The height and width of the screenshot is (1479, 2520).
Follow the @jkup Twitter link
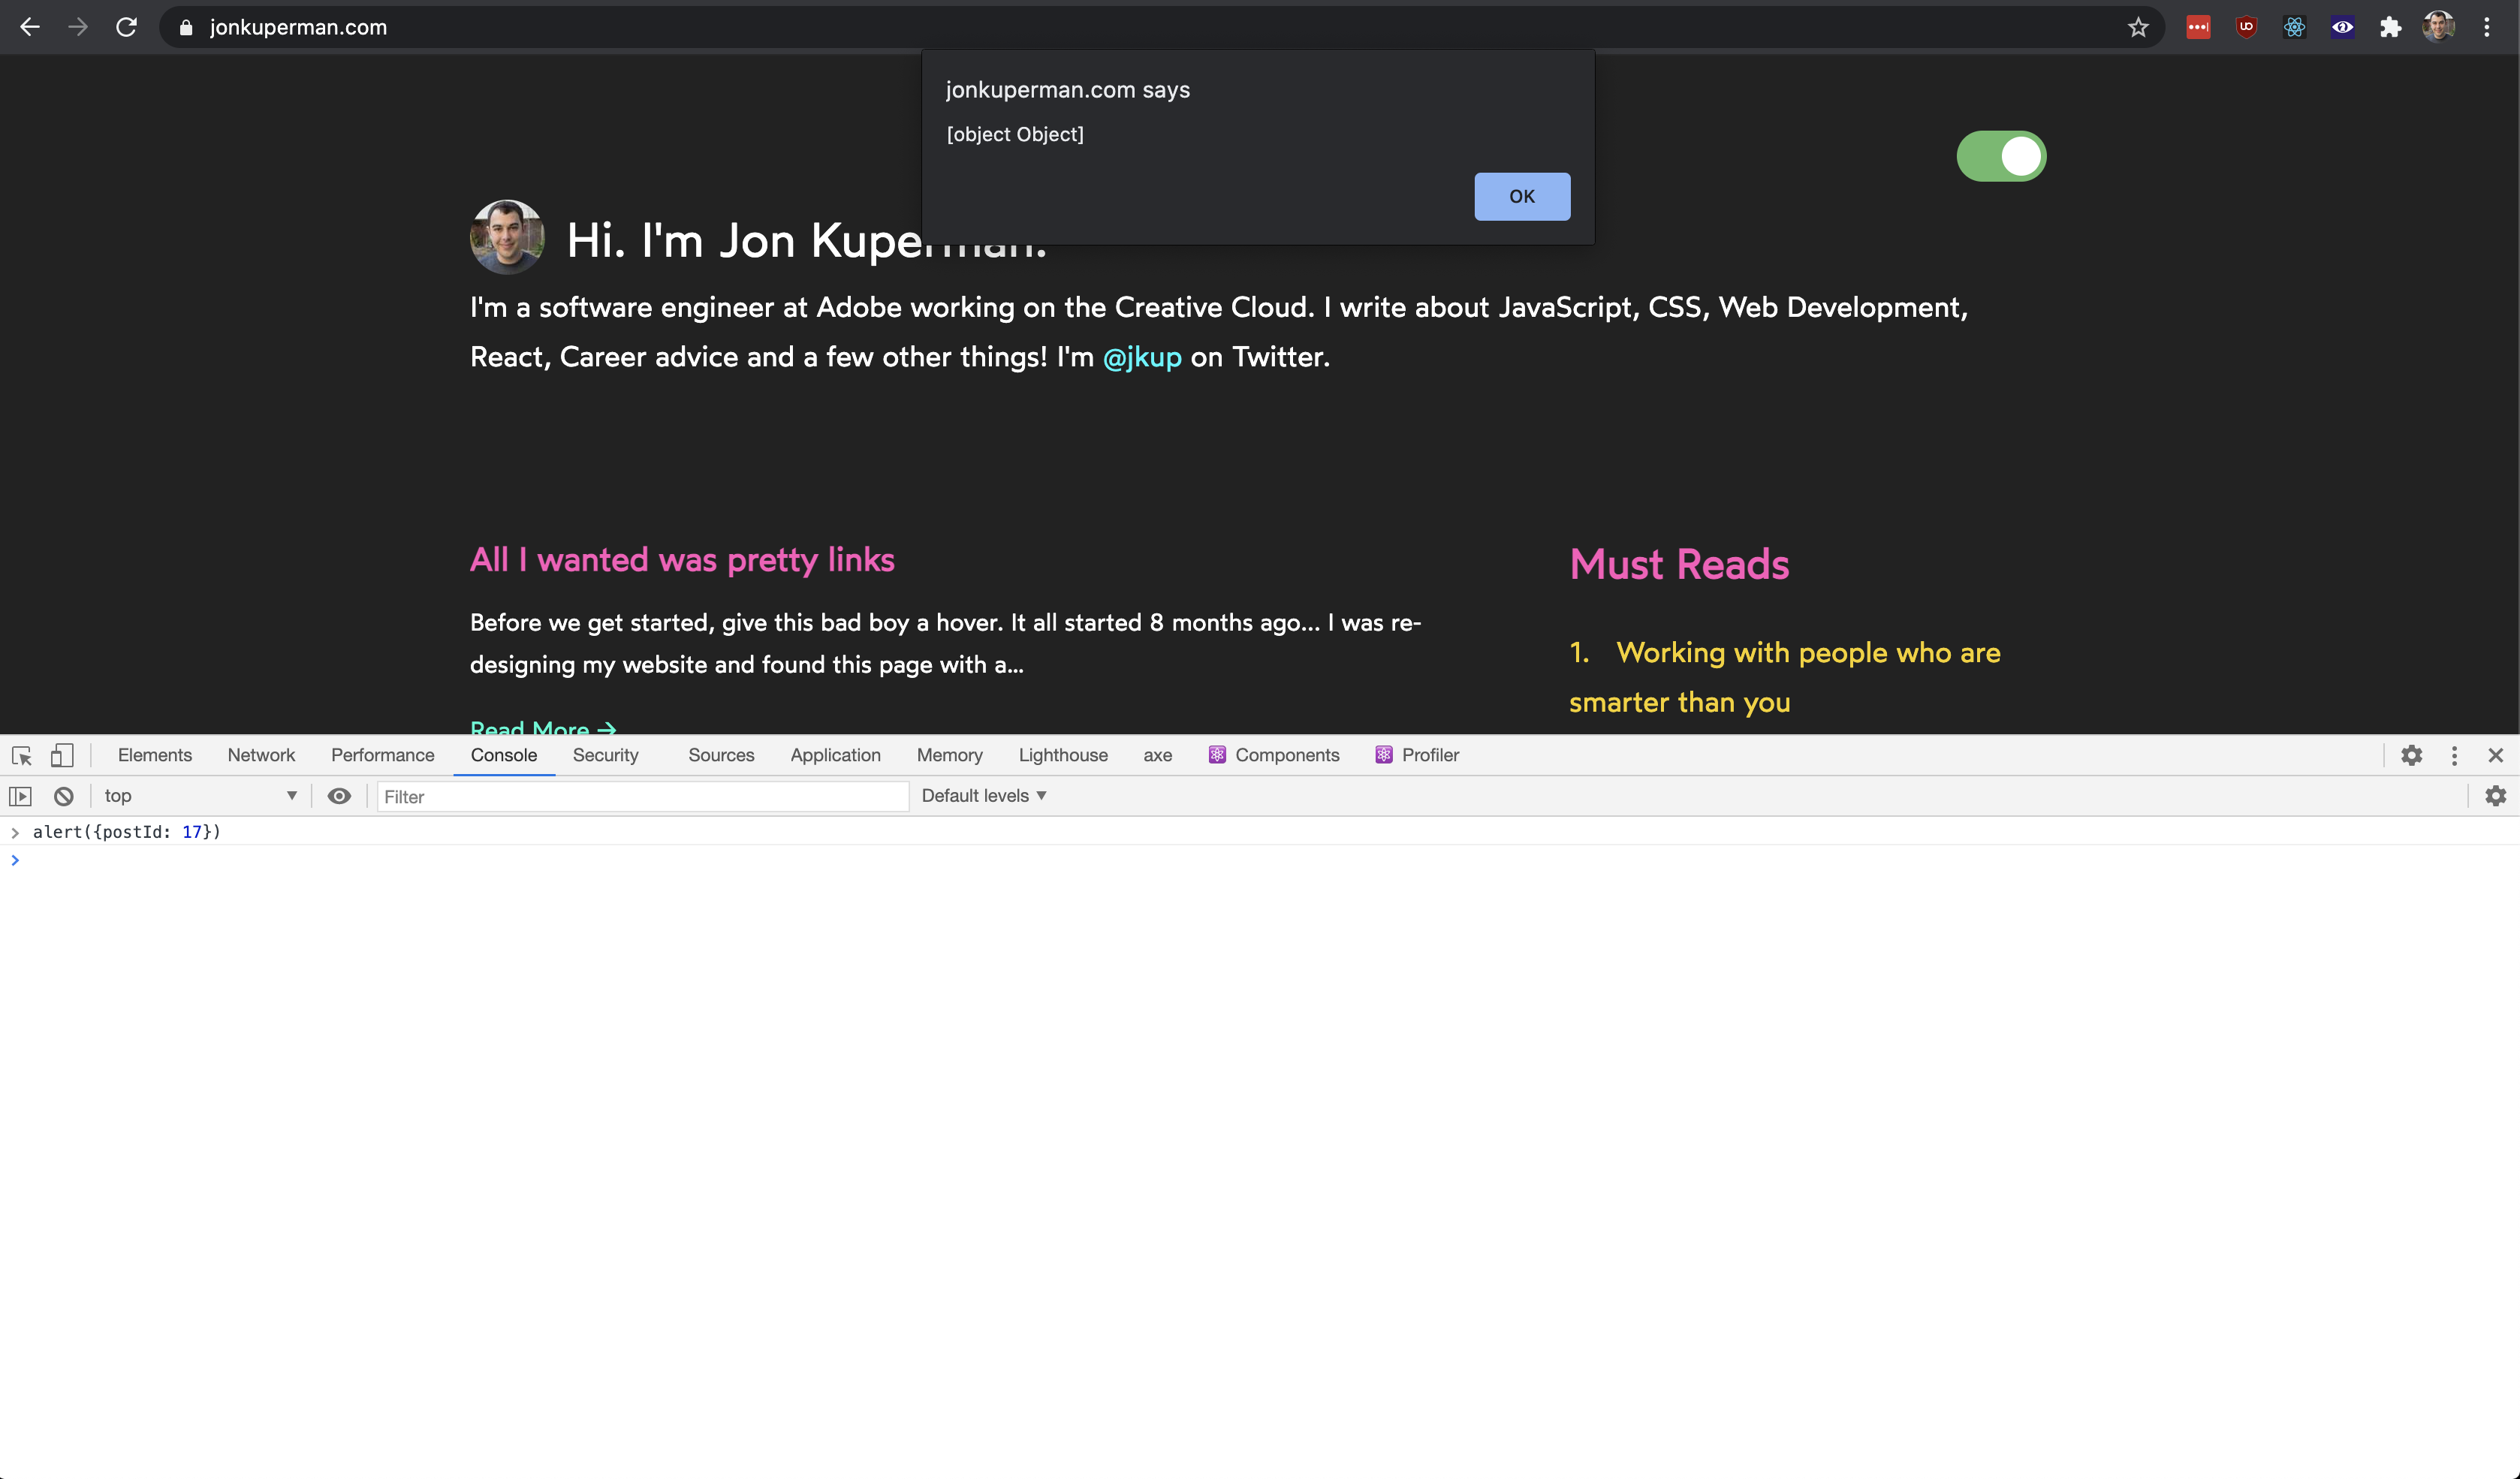pos(1142,357)
